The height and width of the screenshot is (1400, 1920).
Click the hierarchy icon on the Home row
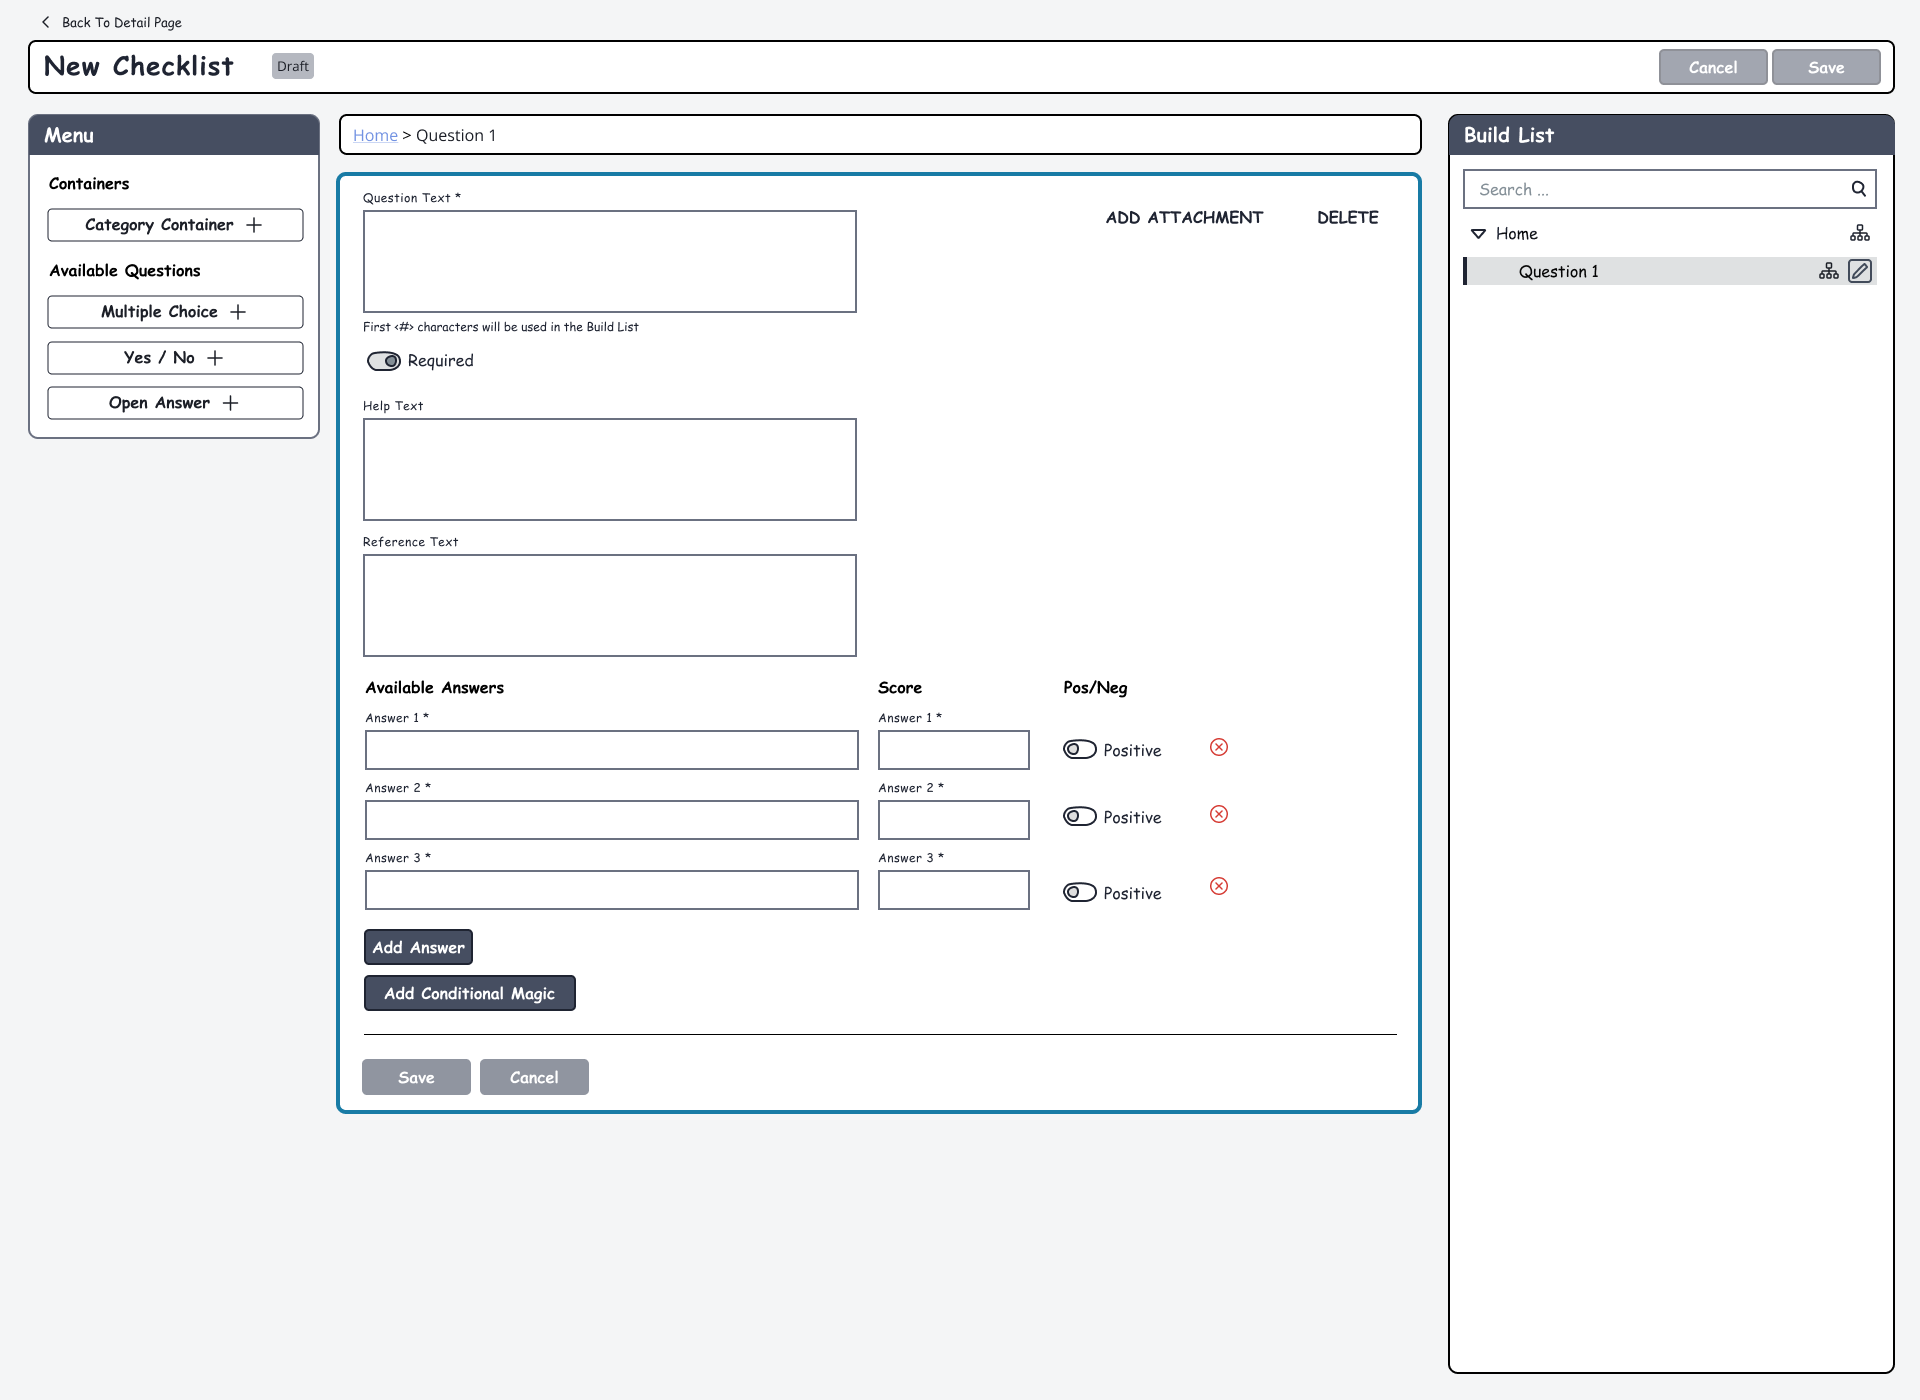(1859, 233)
